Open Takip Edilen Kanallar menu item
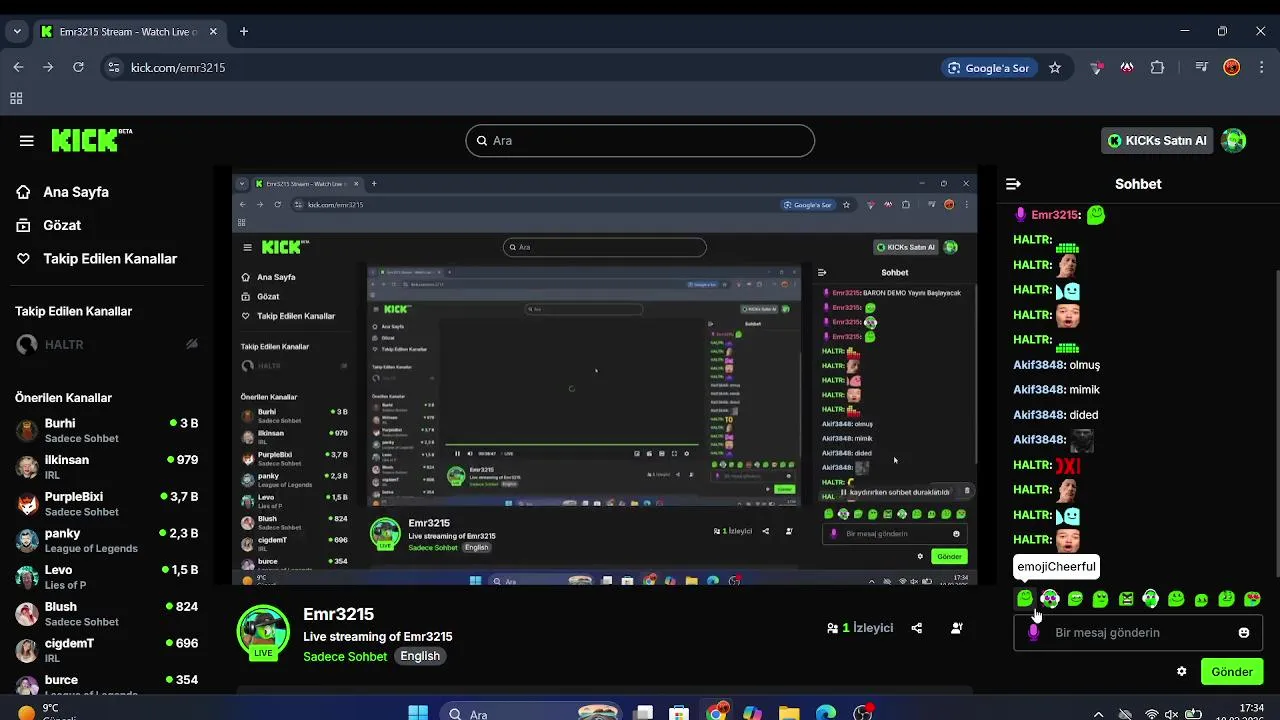 96,258
